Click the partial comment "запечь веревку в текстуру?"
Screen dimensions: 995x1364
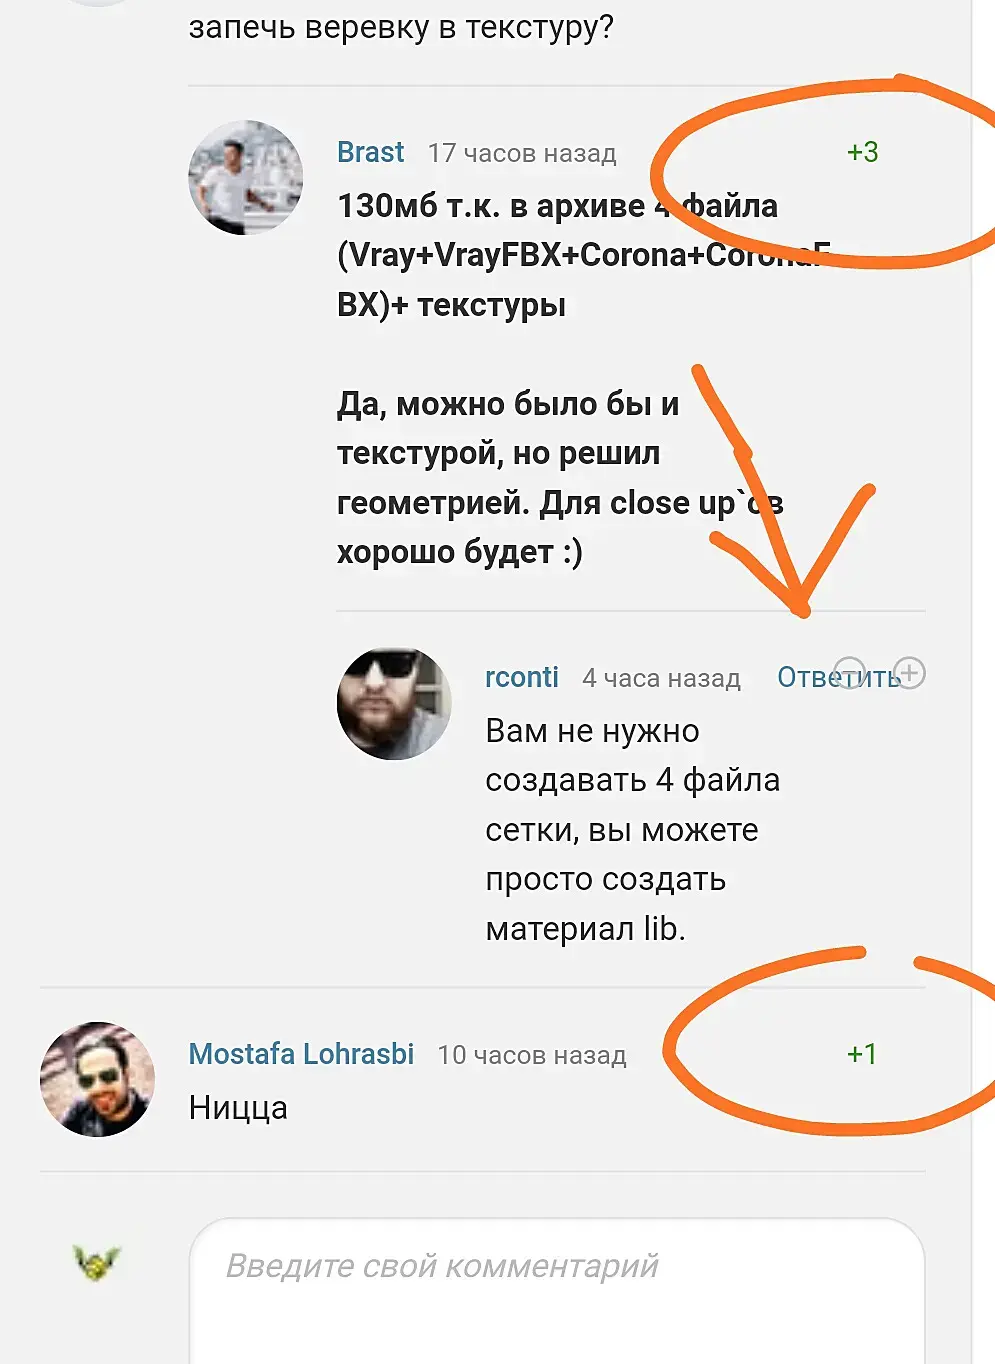401,26
